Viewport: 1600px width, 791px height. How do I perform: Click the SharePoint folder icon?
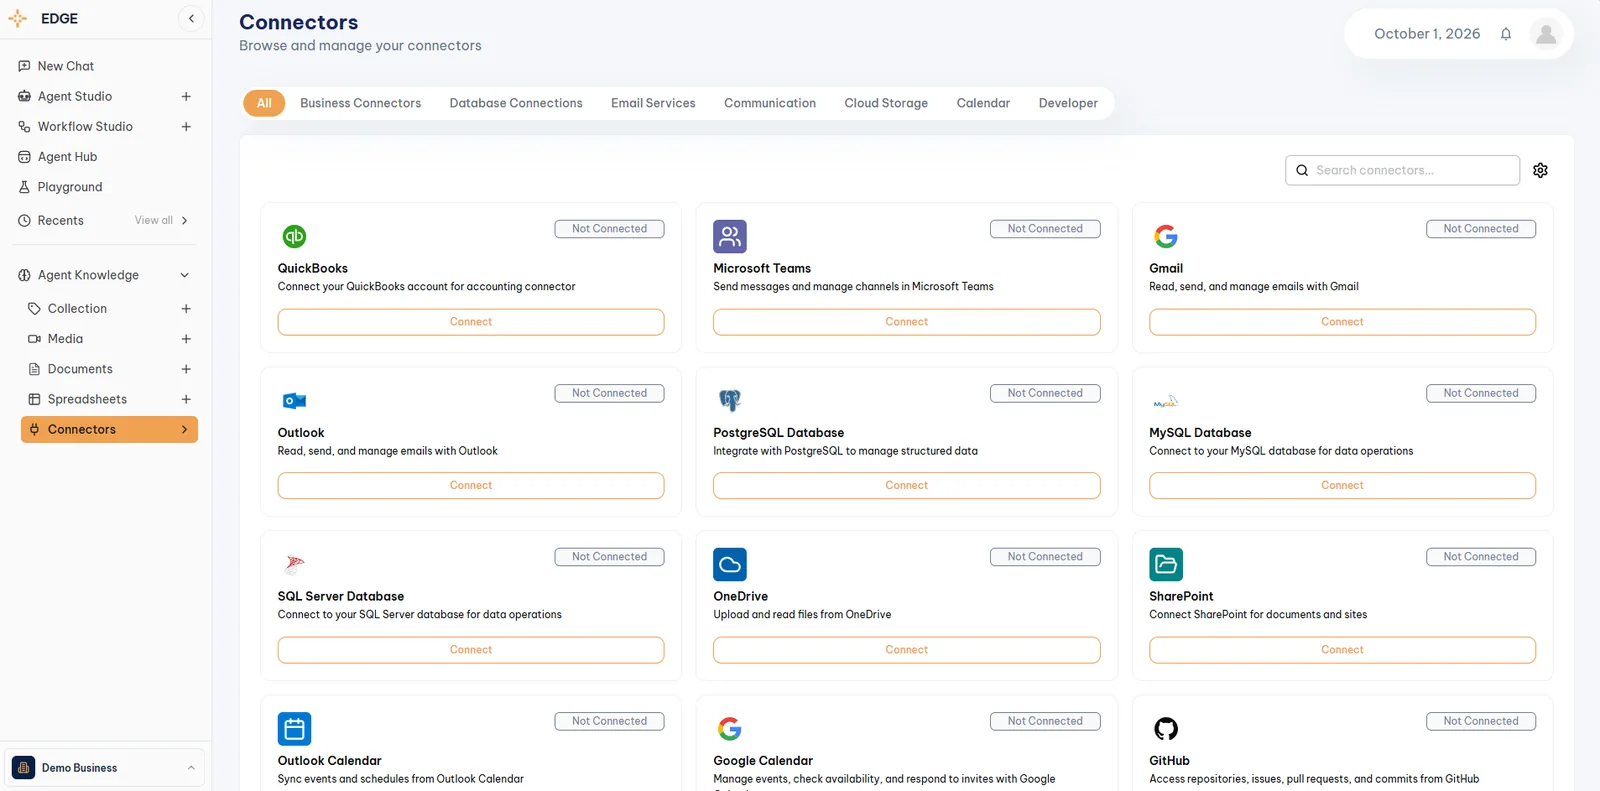1166,564
